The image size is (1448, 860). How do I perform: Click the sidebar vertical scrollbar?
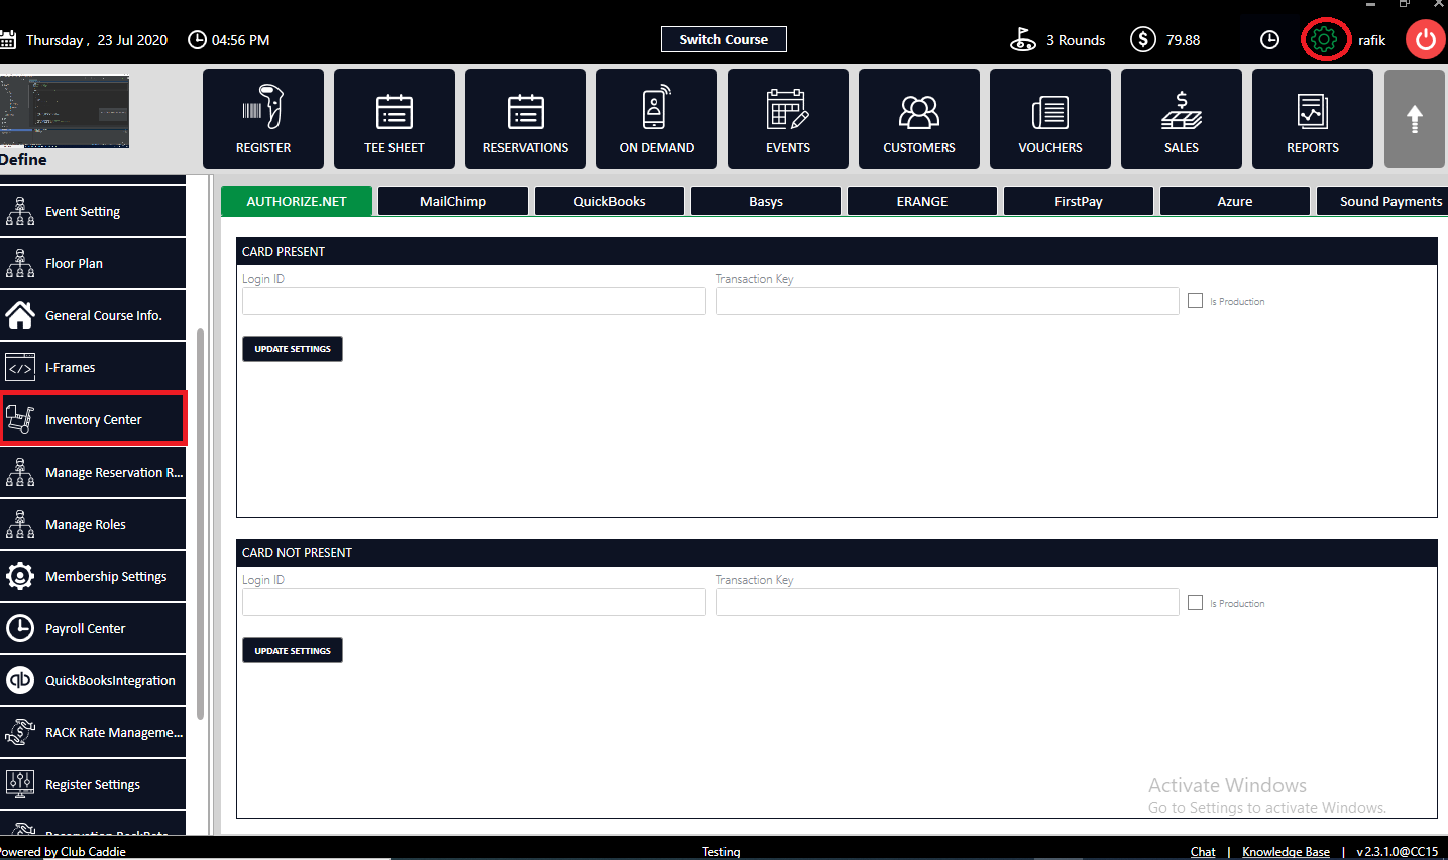201,524
